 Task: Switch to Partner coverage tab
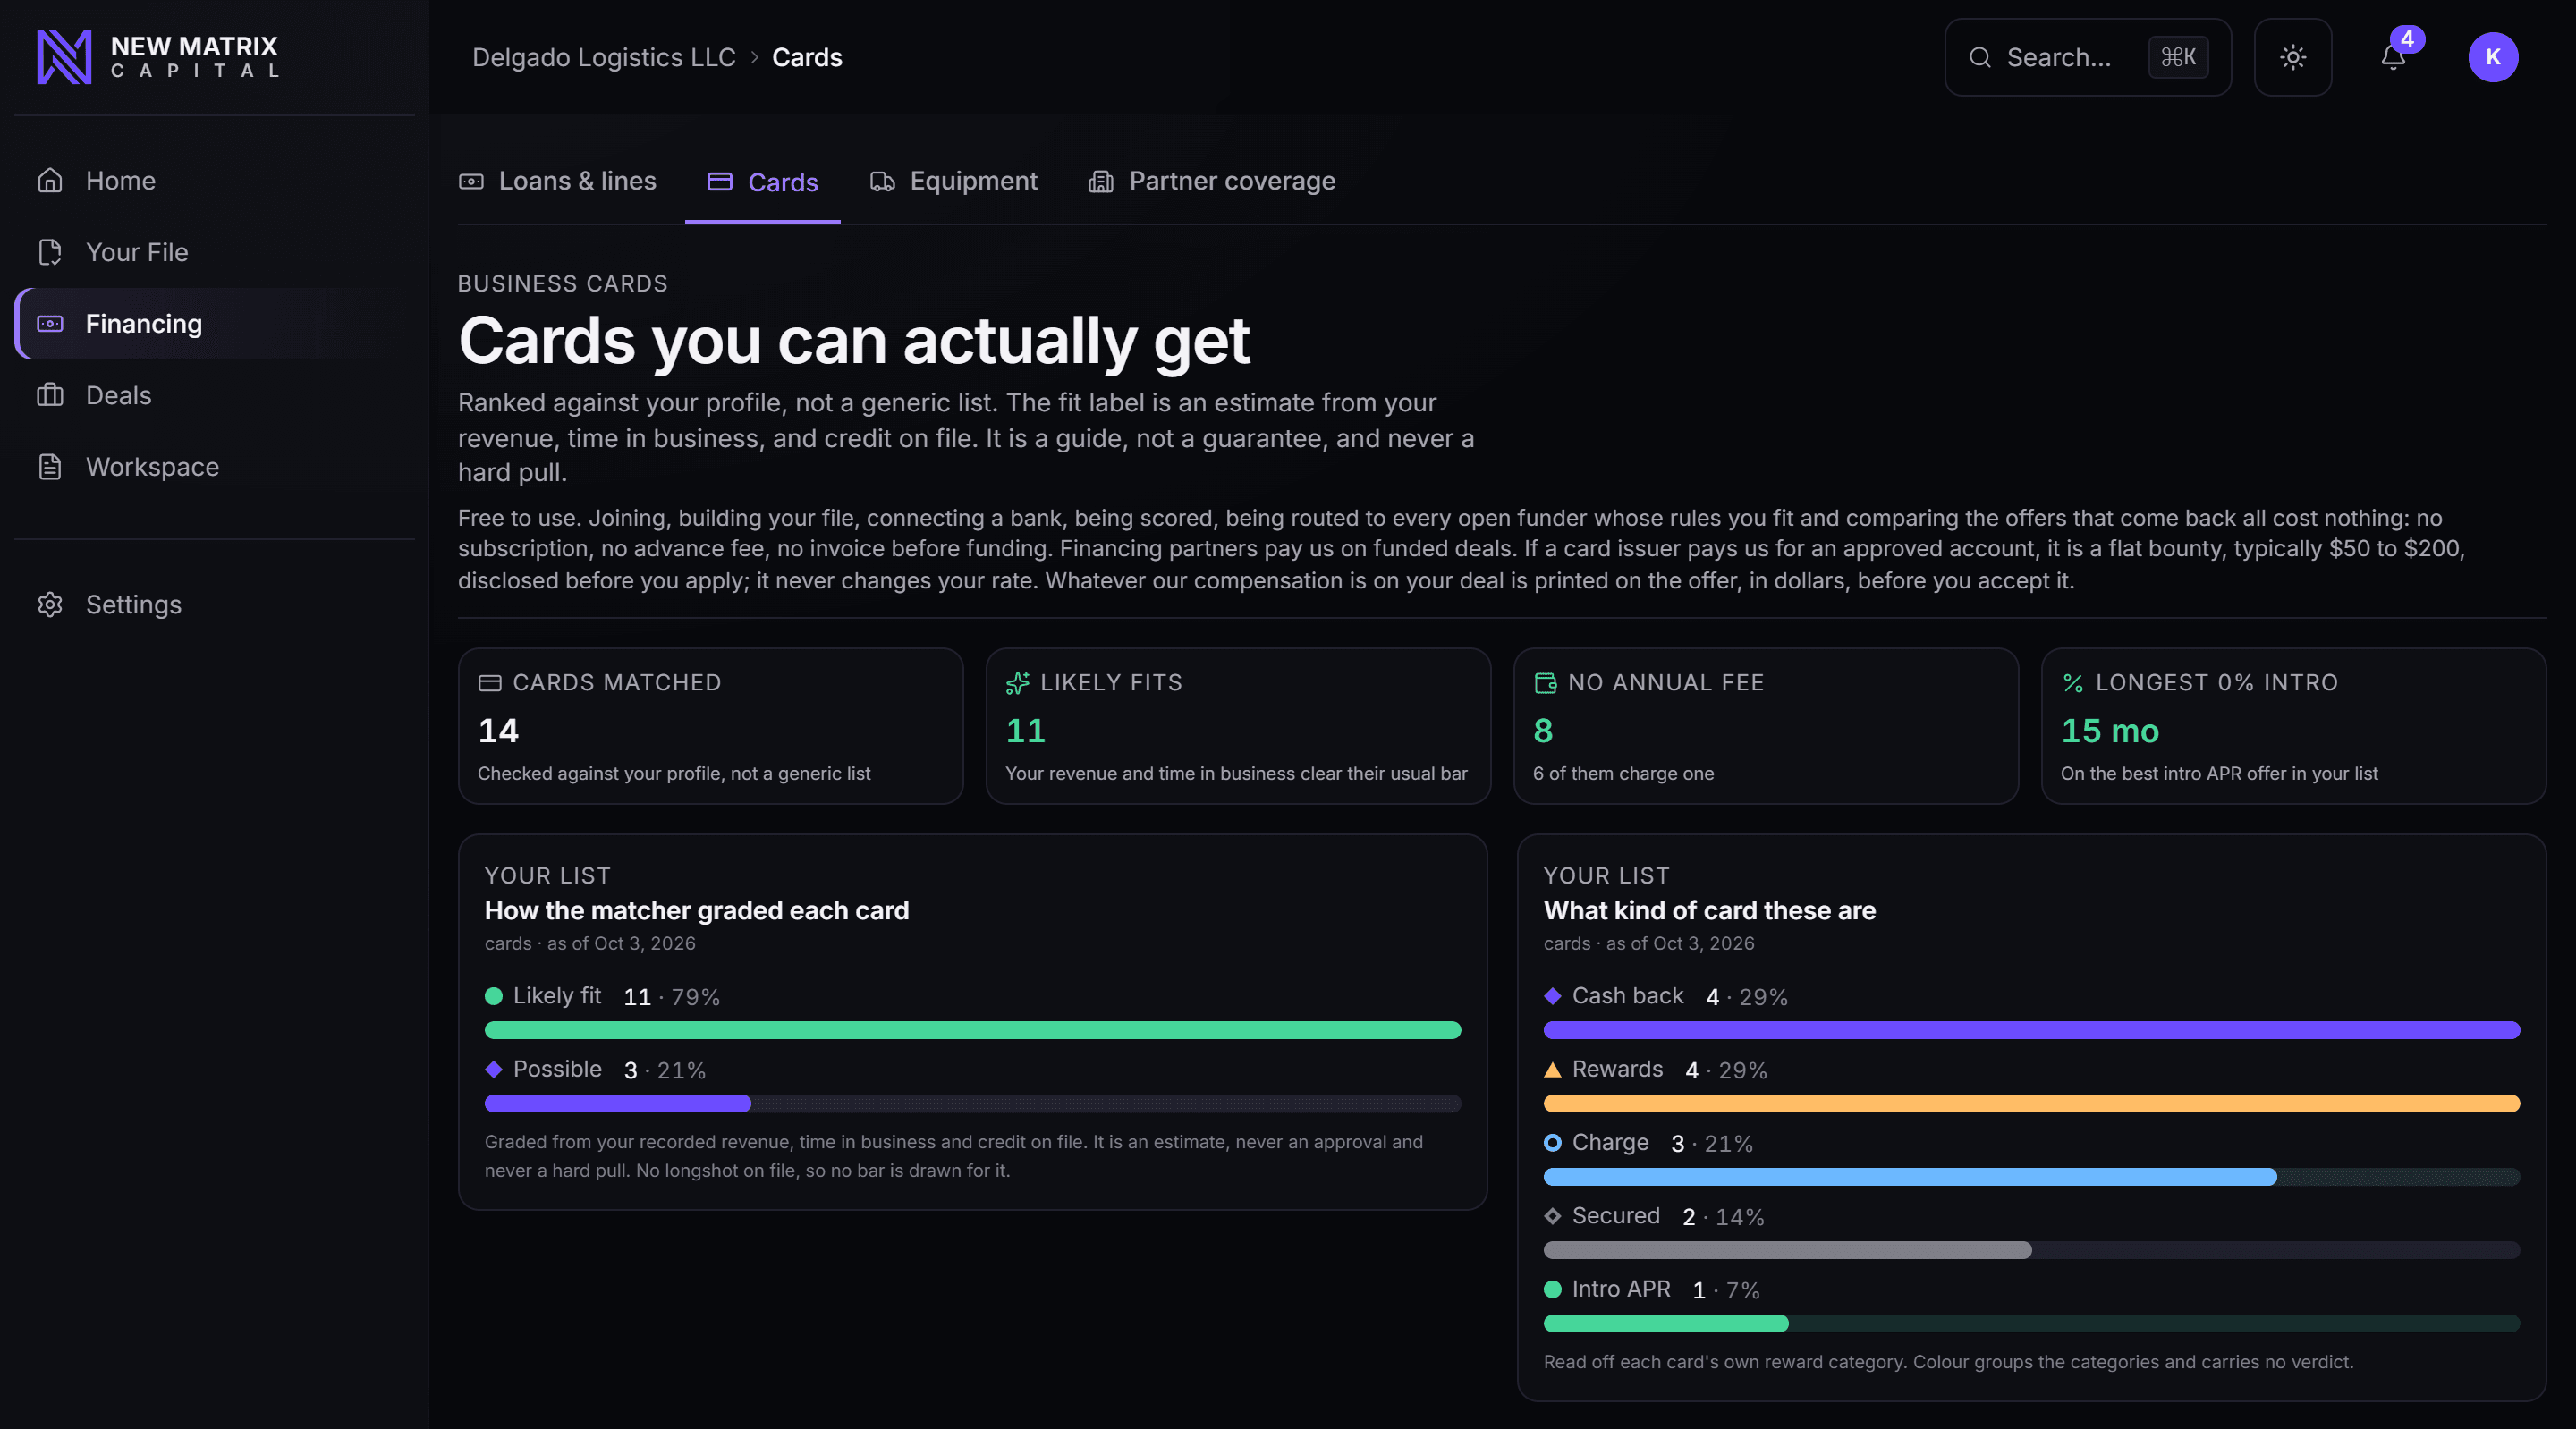[1212, 181]
